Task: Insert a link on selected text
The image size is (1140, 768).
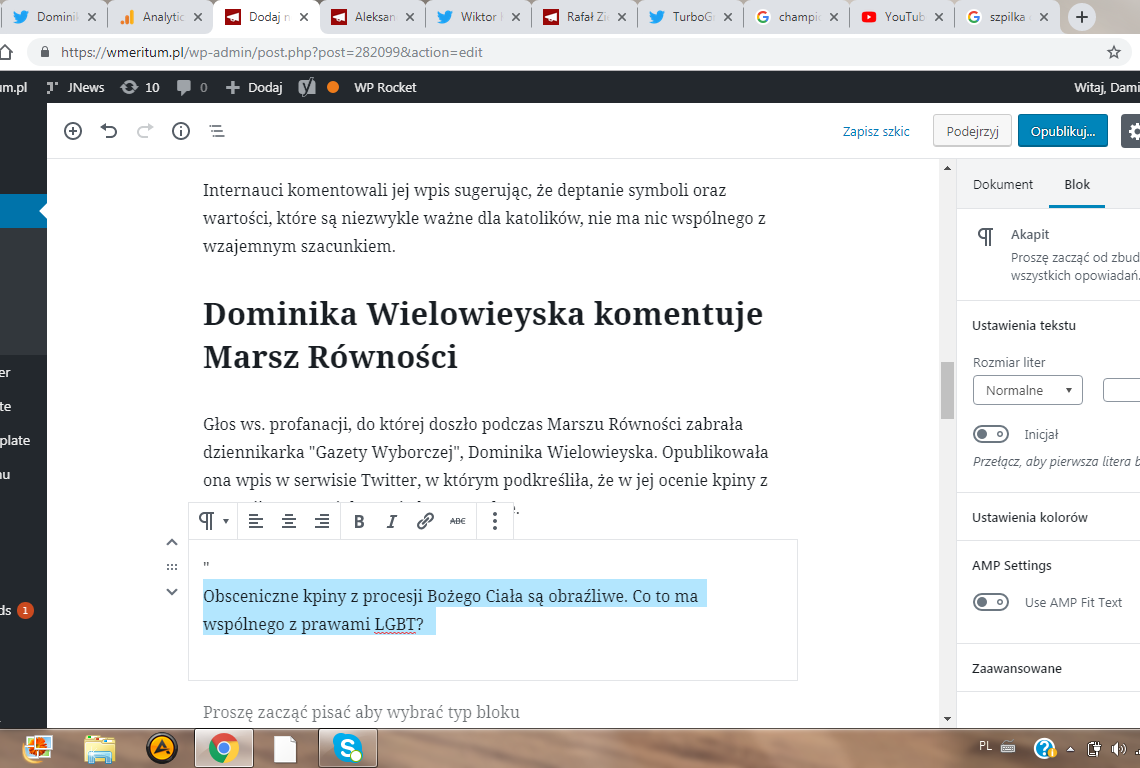Action: point(425,521)
